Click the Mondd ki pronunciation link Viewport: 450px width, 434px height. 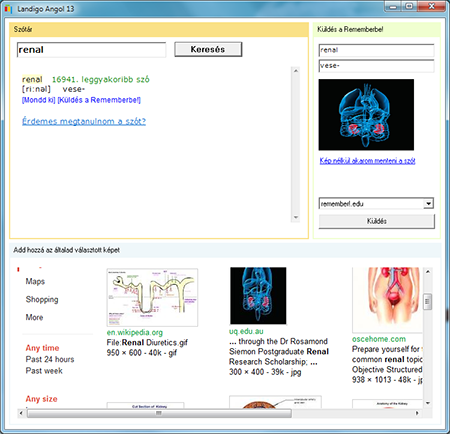click(38, 100)
